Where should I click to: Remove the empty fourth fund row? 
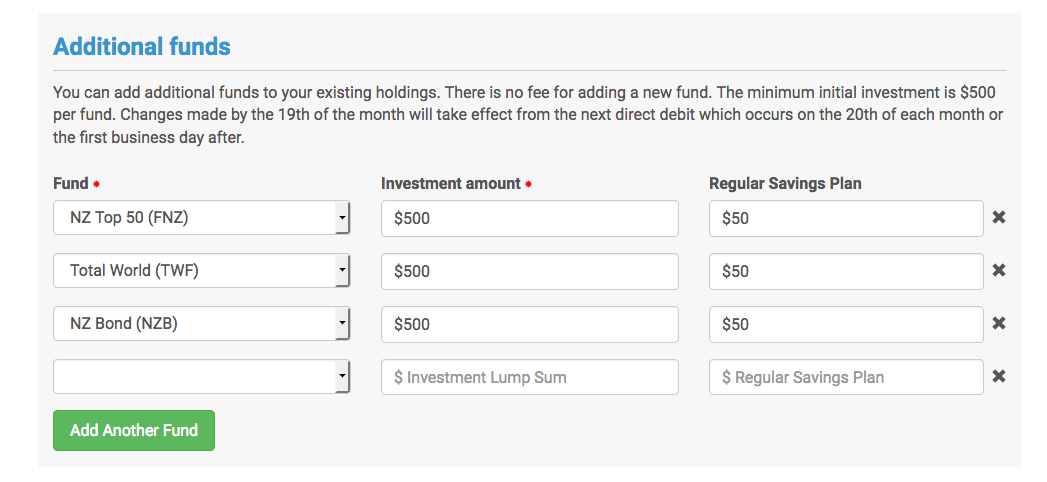[998, 376]
